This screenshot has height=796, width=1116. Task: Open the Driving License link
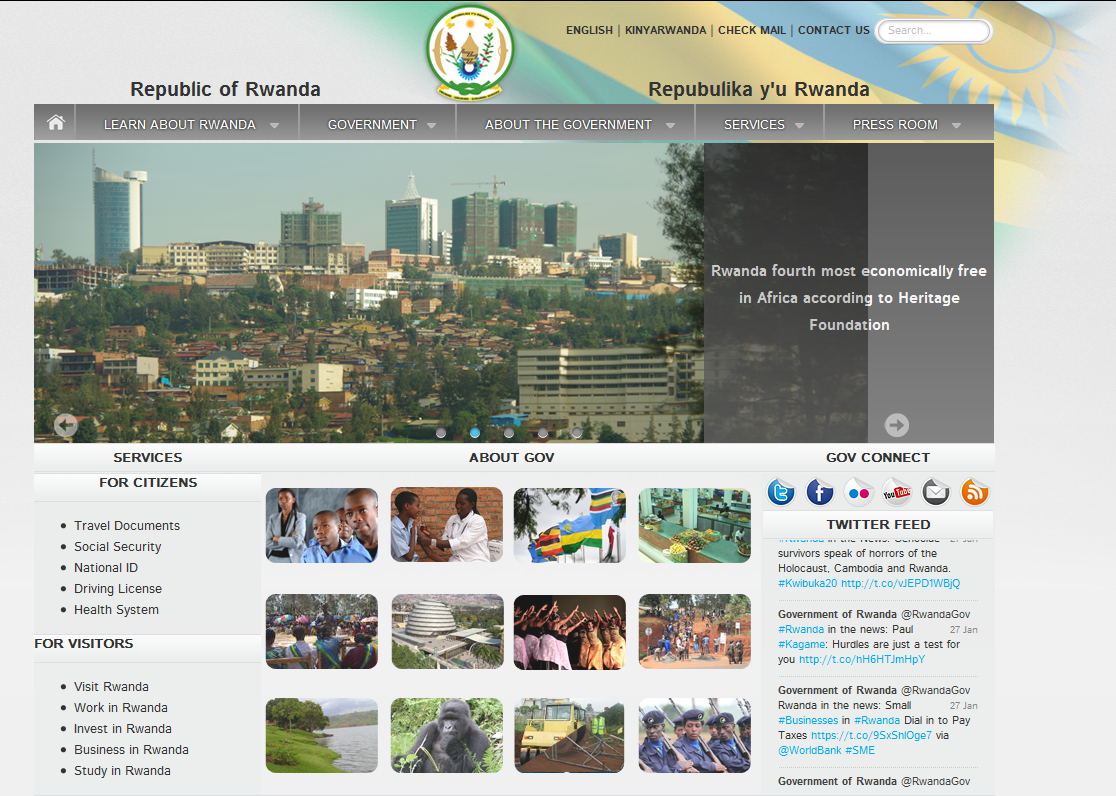click(x=117, y=589)
